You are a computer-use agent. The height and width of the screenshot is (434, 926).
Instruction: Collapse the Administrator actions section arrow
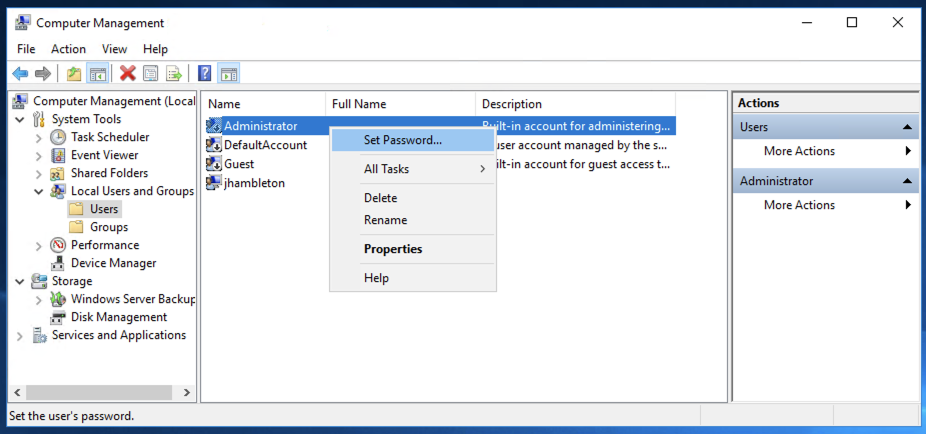click(907, 181)
